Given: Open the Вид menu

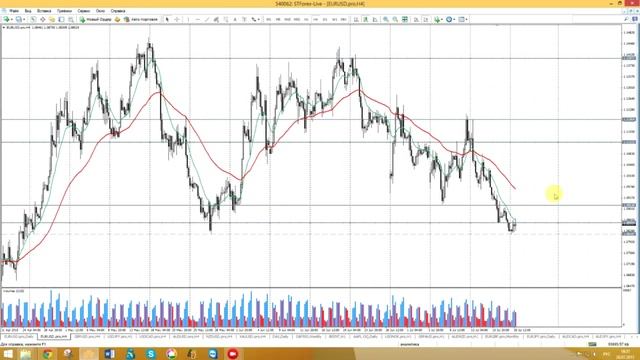Looking at the screenshot, I should (28, 11).
